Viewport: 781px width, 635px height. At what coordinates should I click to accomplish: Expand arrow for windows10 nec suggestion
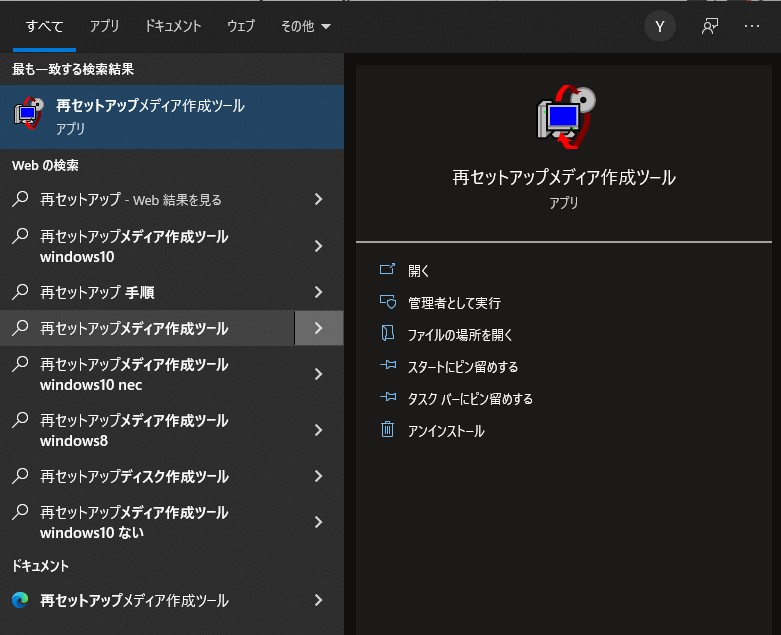click(x=319, y=375)
